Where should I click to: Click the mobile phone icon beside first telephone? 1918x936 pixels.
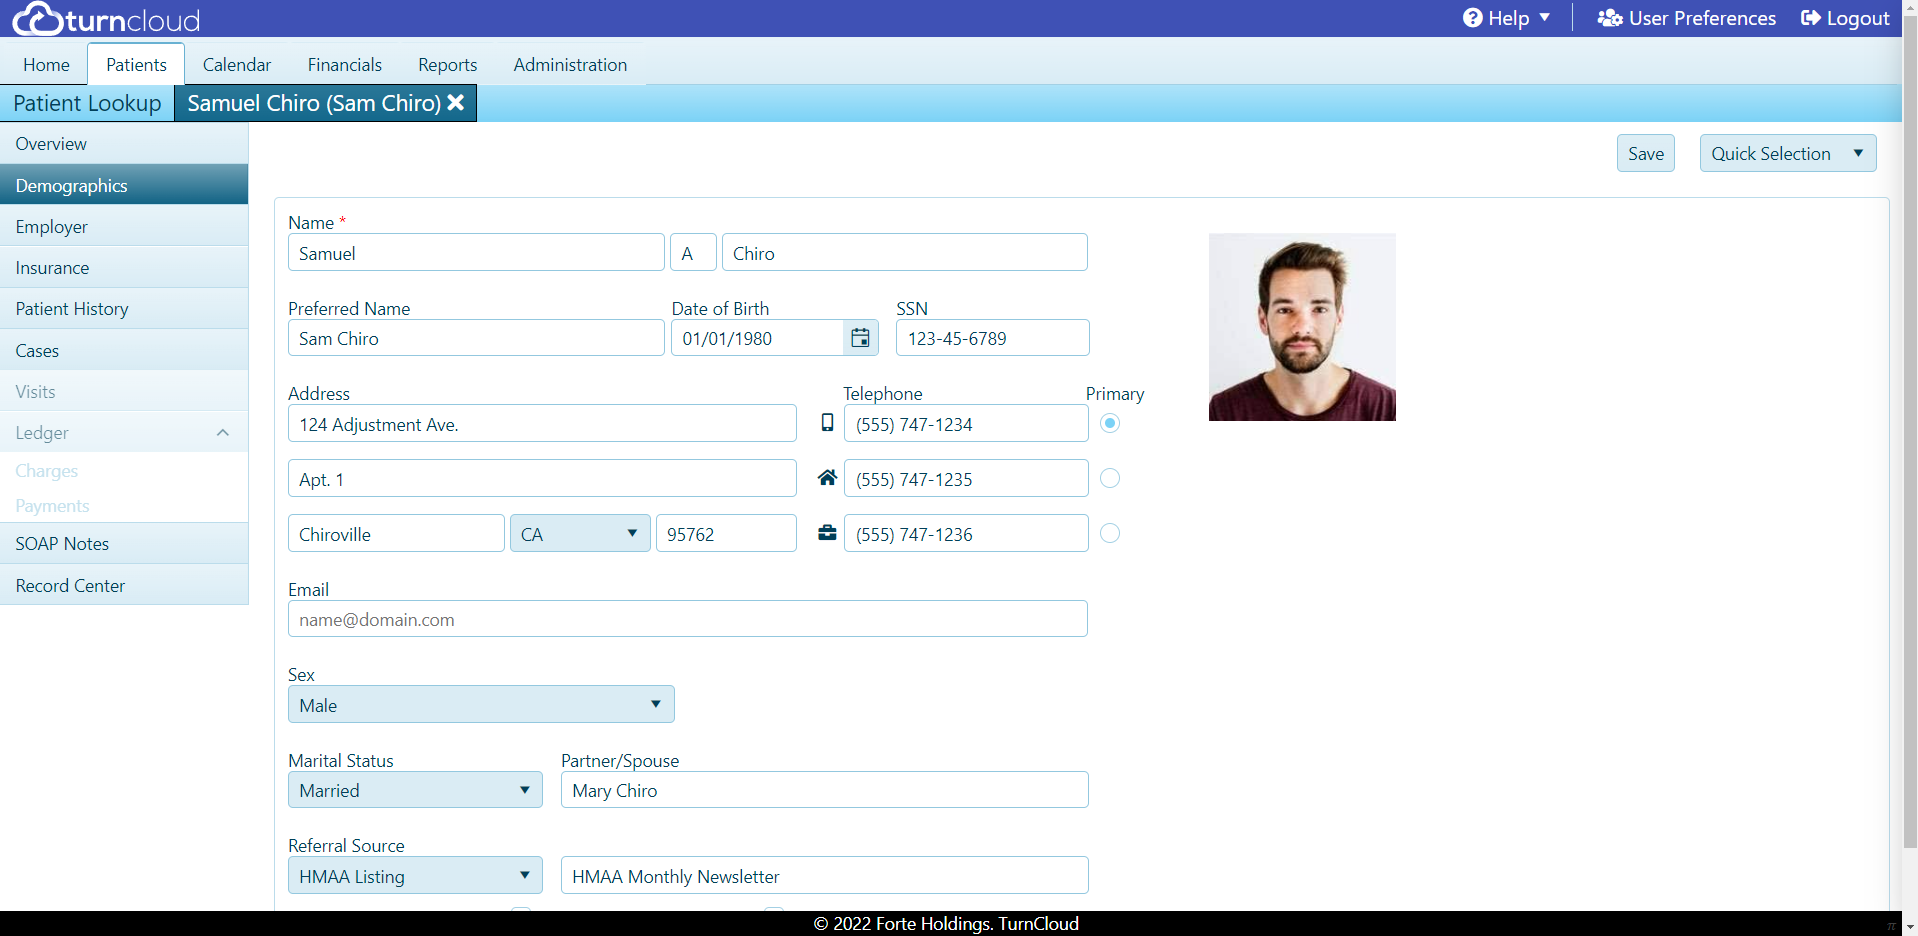(x=827, y=423)
